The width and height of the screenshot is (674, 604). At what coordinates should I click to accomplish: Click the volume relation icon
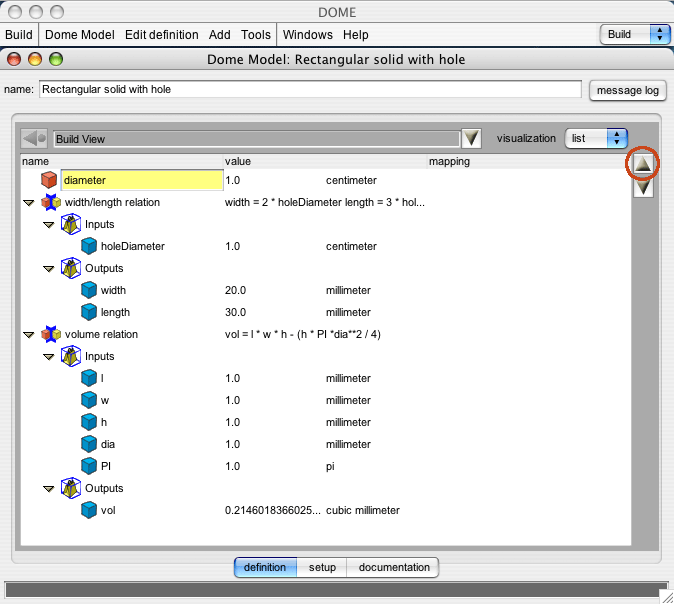(51, 334)
